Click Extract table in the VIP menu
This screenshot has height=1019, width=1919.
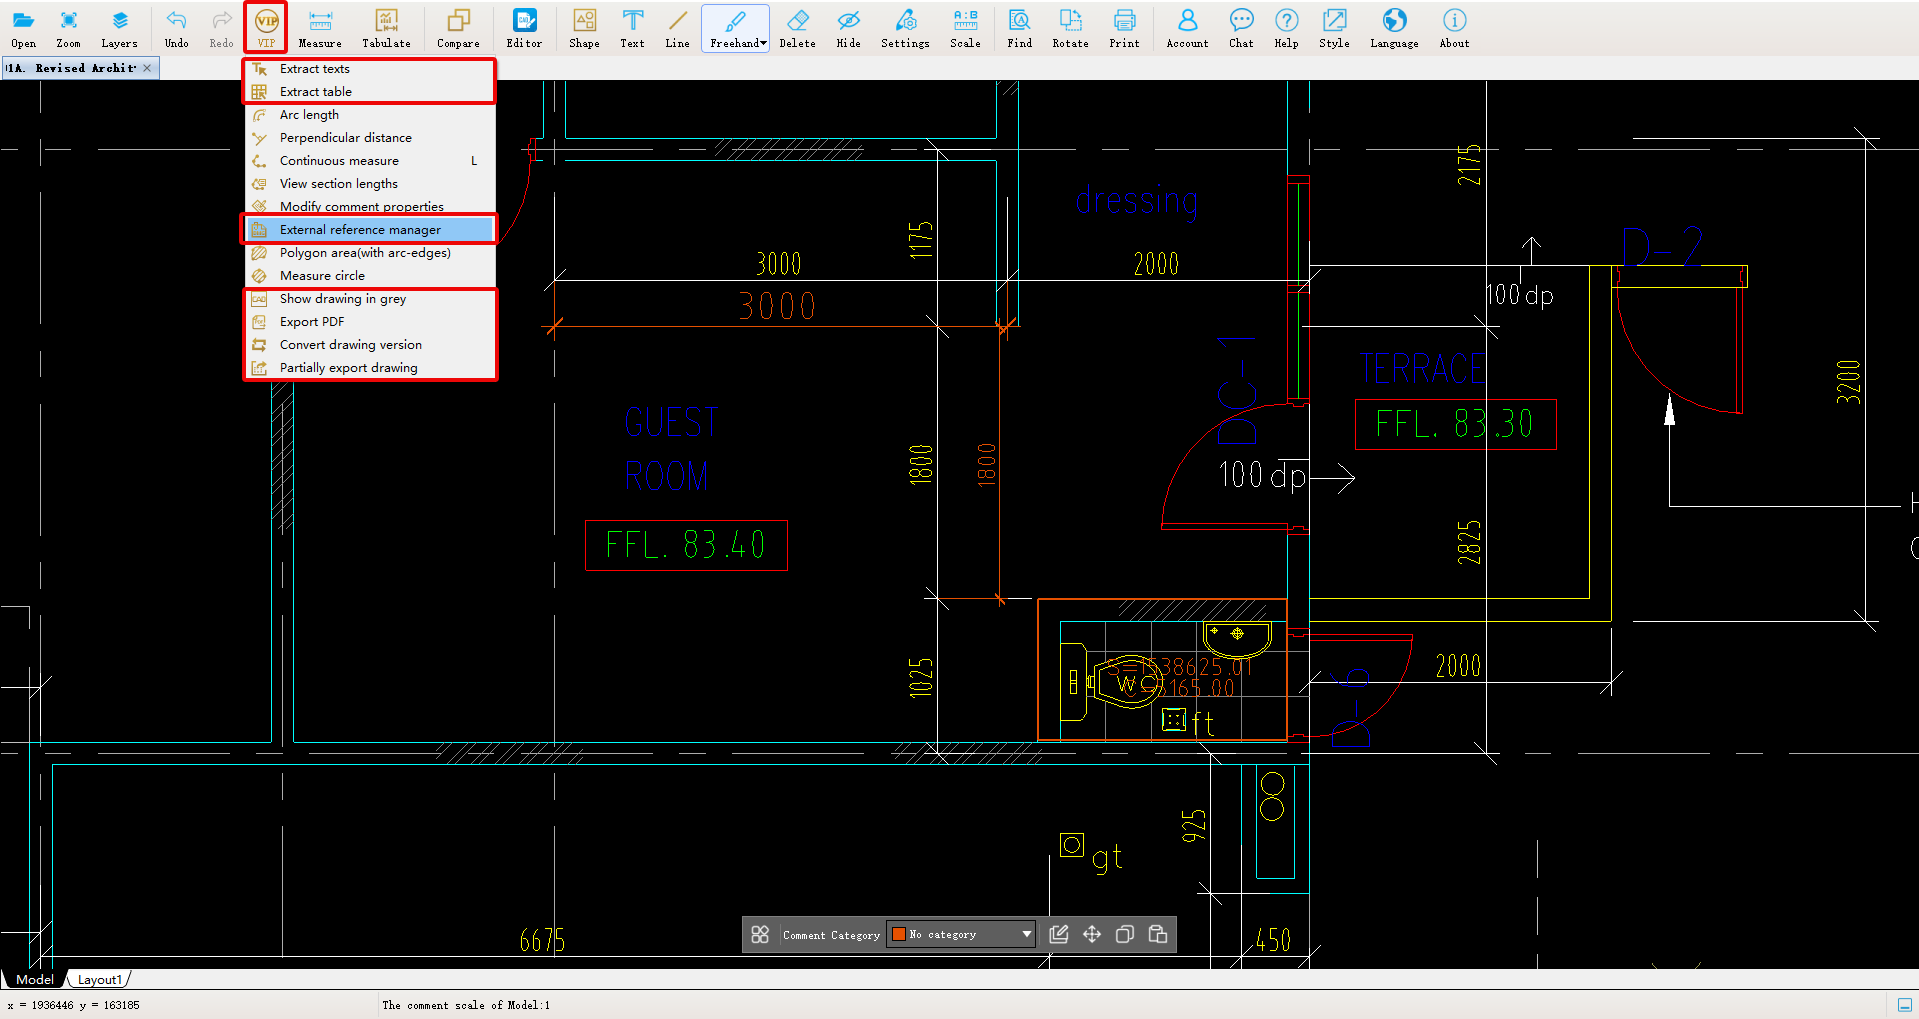click(315, 92)
